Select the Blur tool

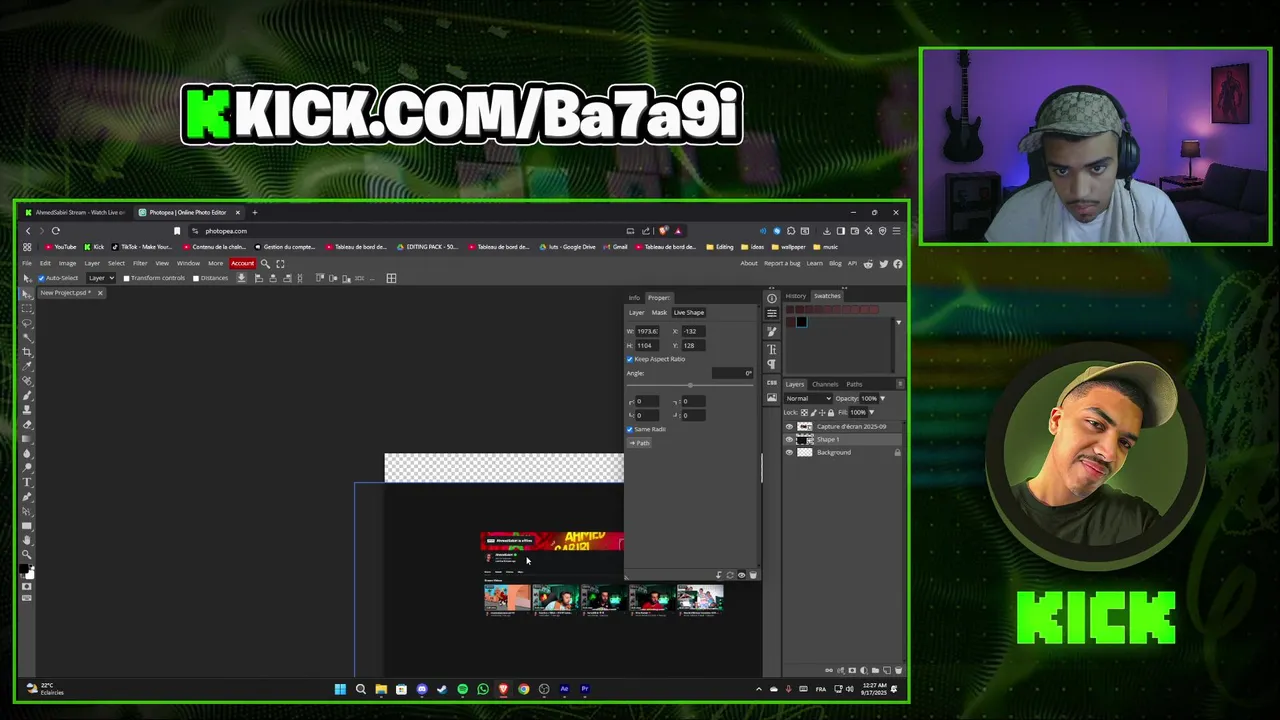tap(27, 453)
